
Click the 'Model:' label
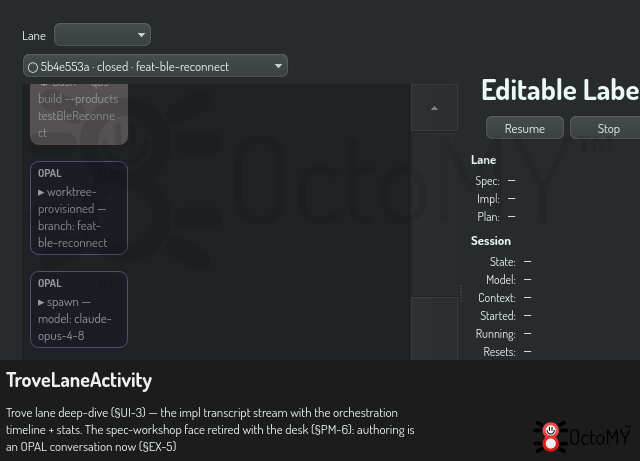(x=501, y=280)
